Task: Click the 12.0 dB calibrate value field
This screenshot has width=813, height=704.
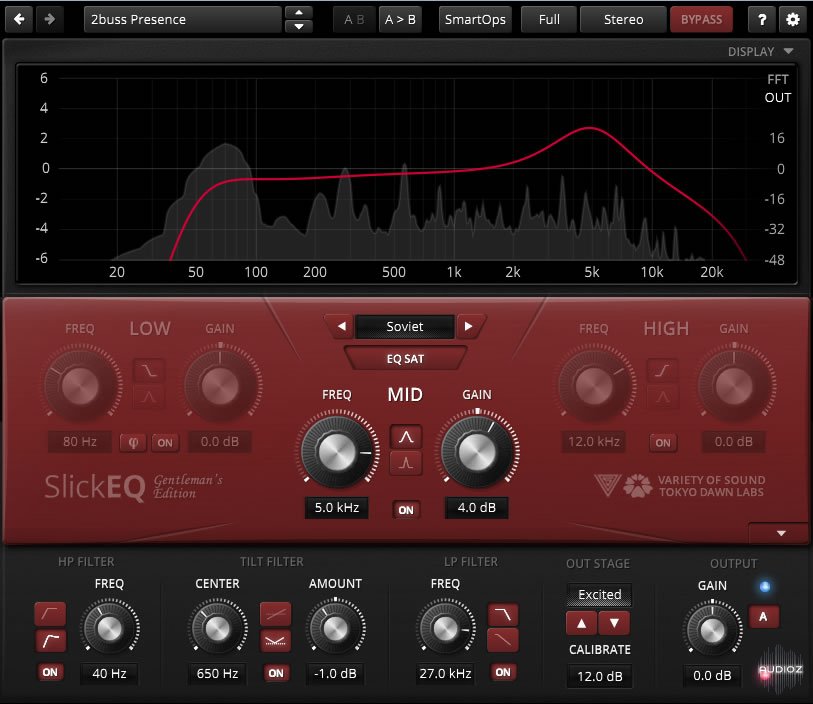Action: tap(599, 677)
